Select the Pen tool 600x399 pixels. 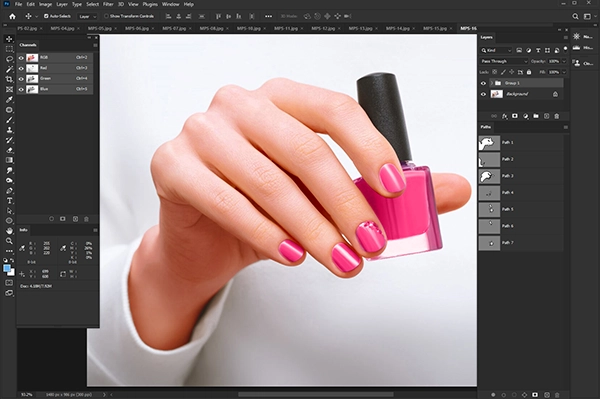click(9, 191)
